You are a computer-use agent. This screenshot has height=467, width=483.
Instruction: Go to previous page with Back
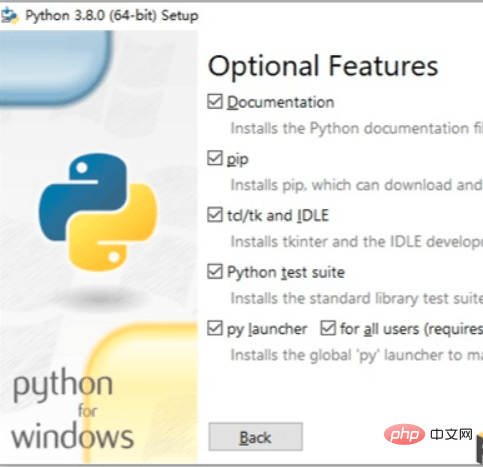[x=256, y=437]
